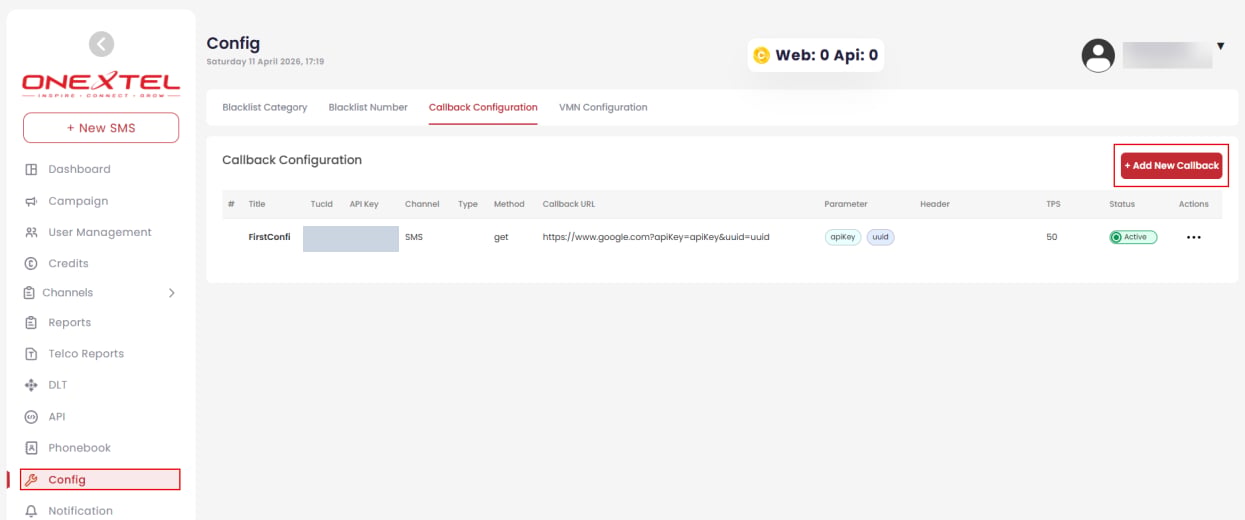
Task: Select Callback Configuration tab
Action: [x=483, y=107]
